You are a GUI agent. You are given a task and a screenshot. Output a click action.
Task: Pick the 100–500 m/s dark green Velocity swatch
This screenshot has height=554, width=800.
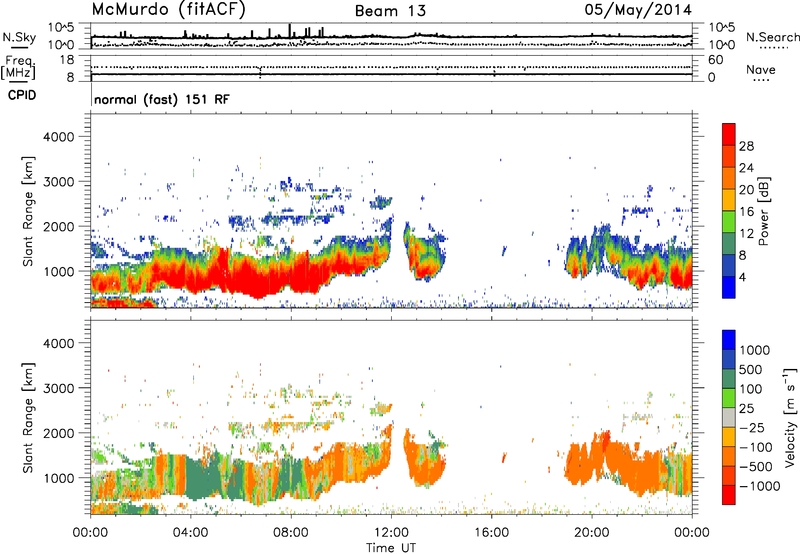[x=729, y=378]
